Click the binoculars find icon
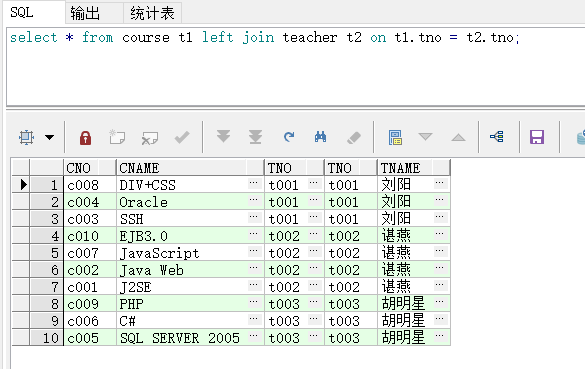The image size is (585, 369). click(320, 137)
